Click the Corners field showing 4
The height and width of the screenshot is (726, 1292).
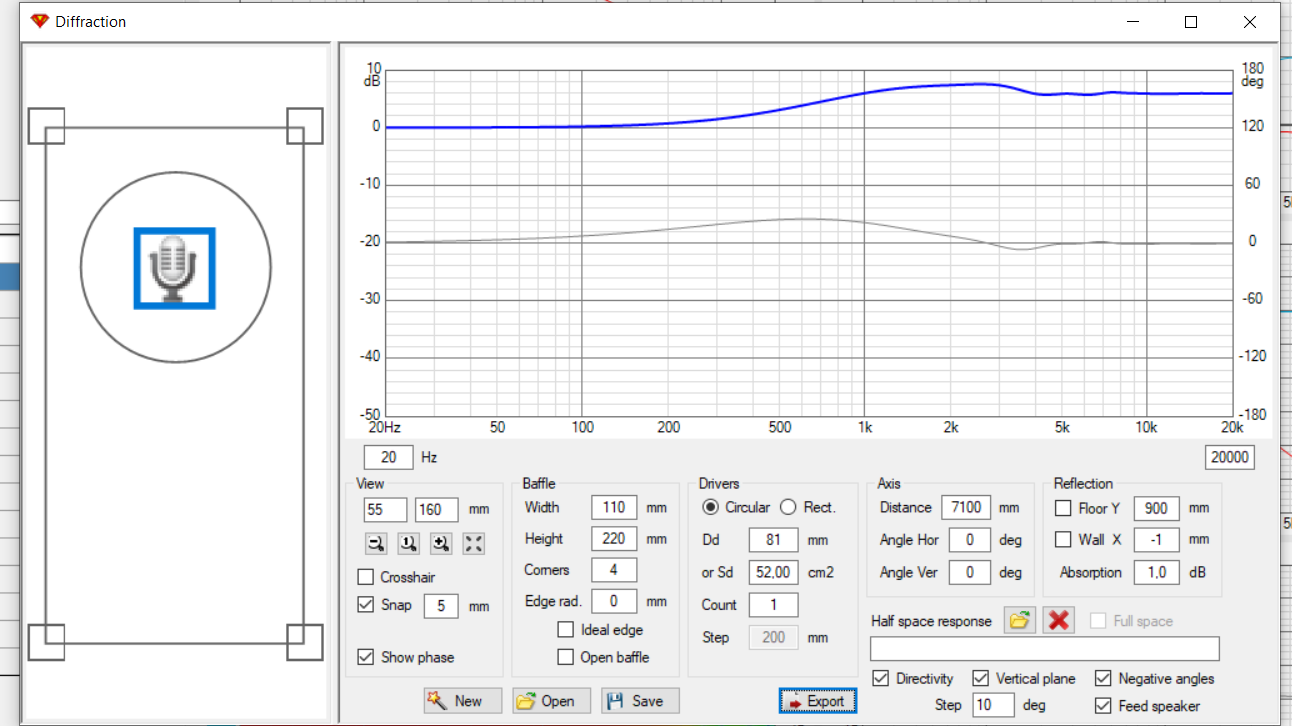pyautogui.click(x=614, y=570)
